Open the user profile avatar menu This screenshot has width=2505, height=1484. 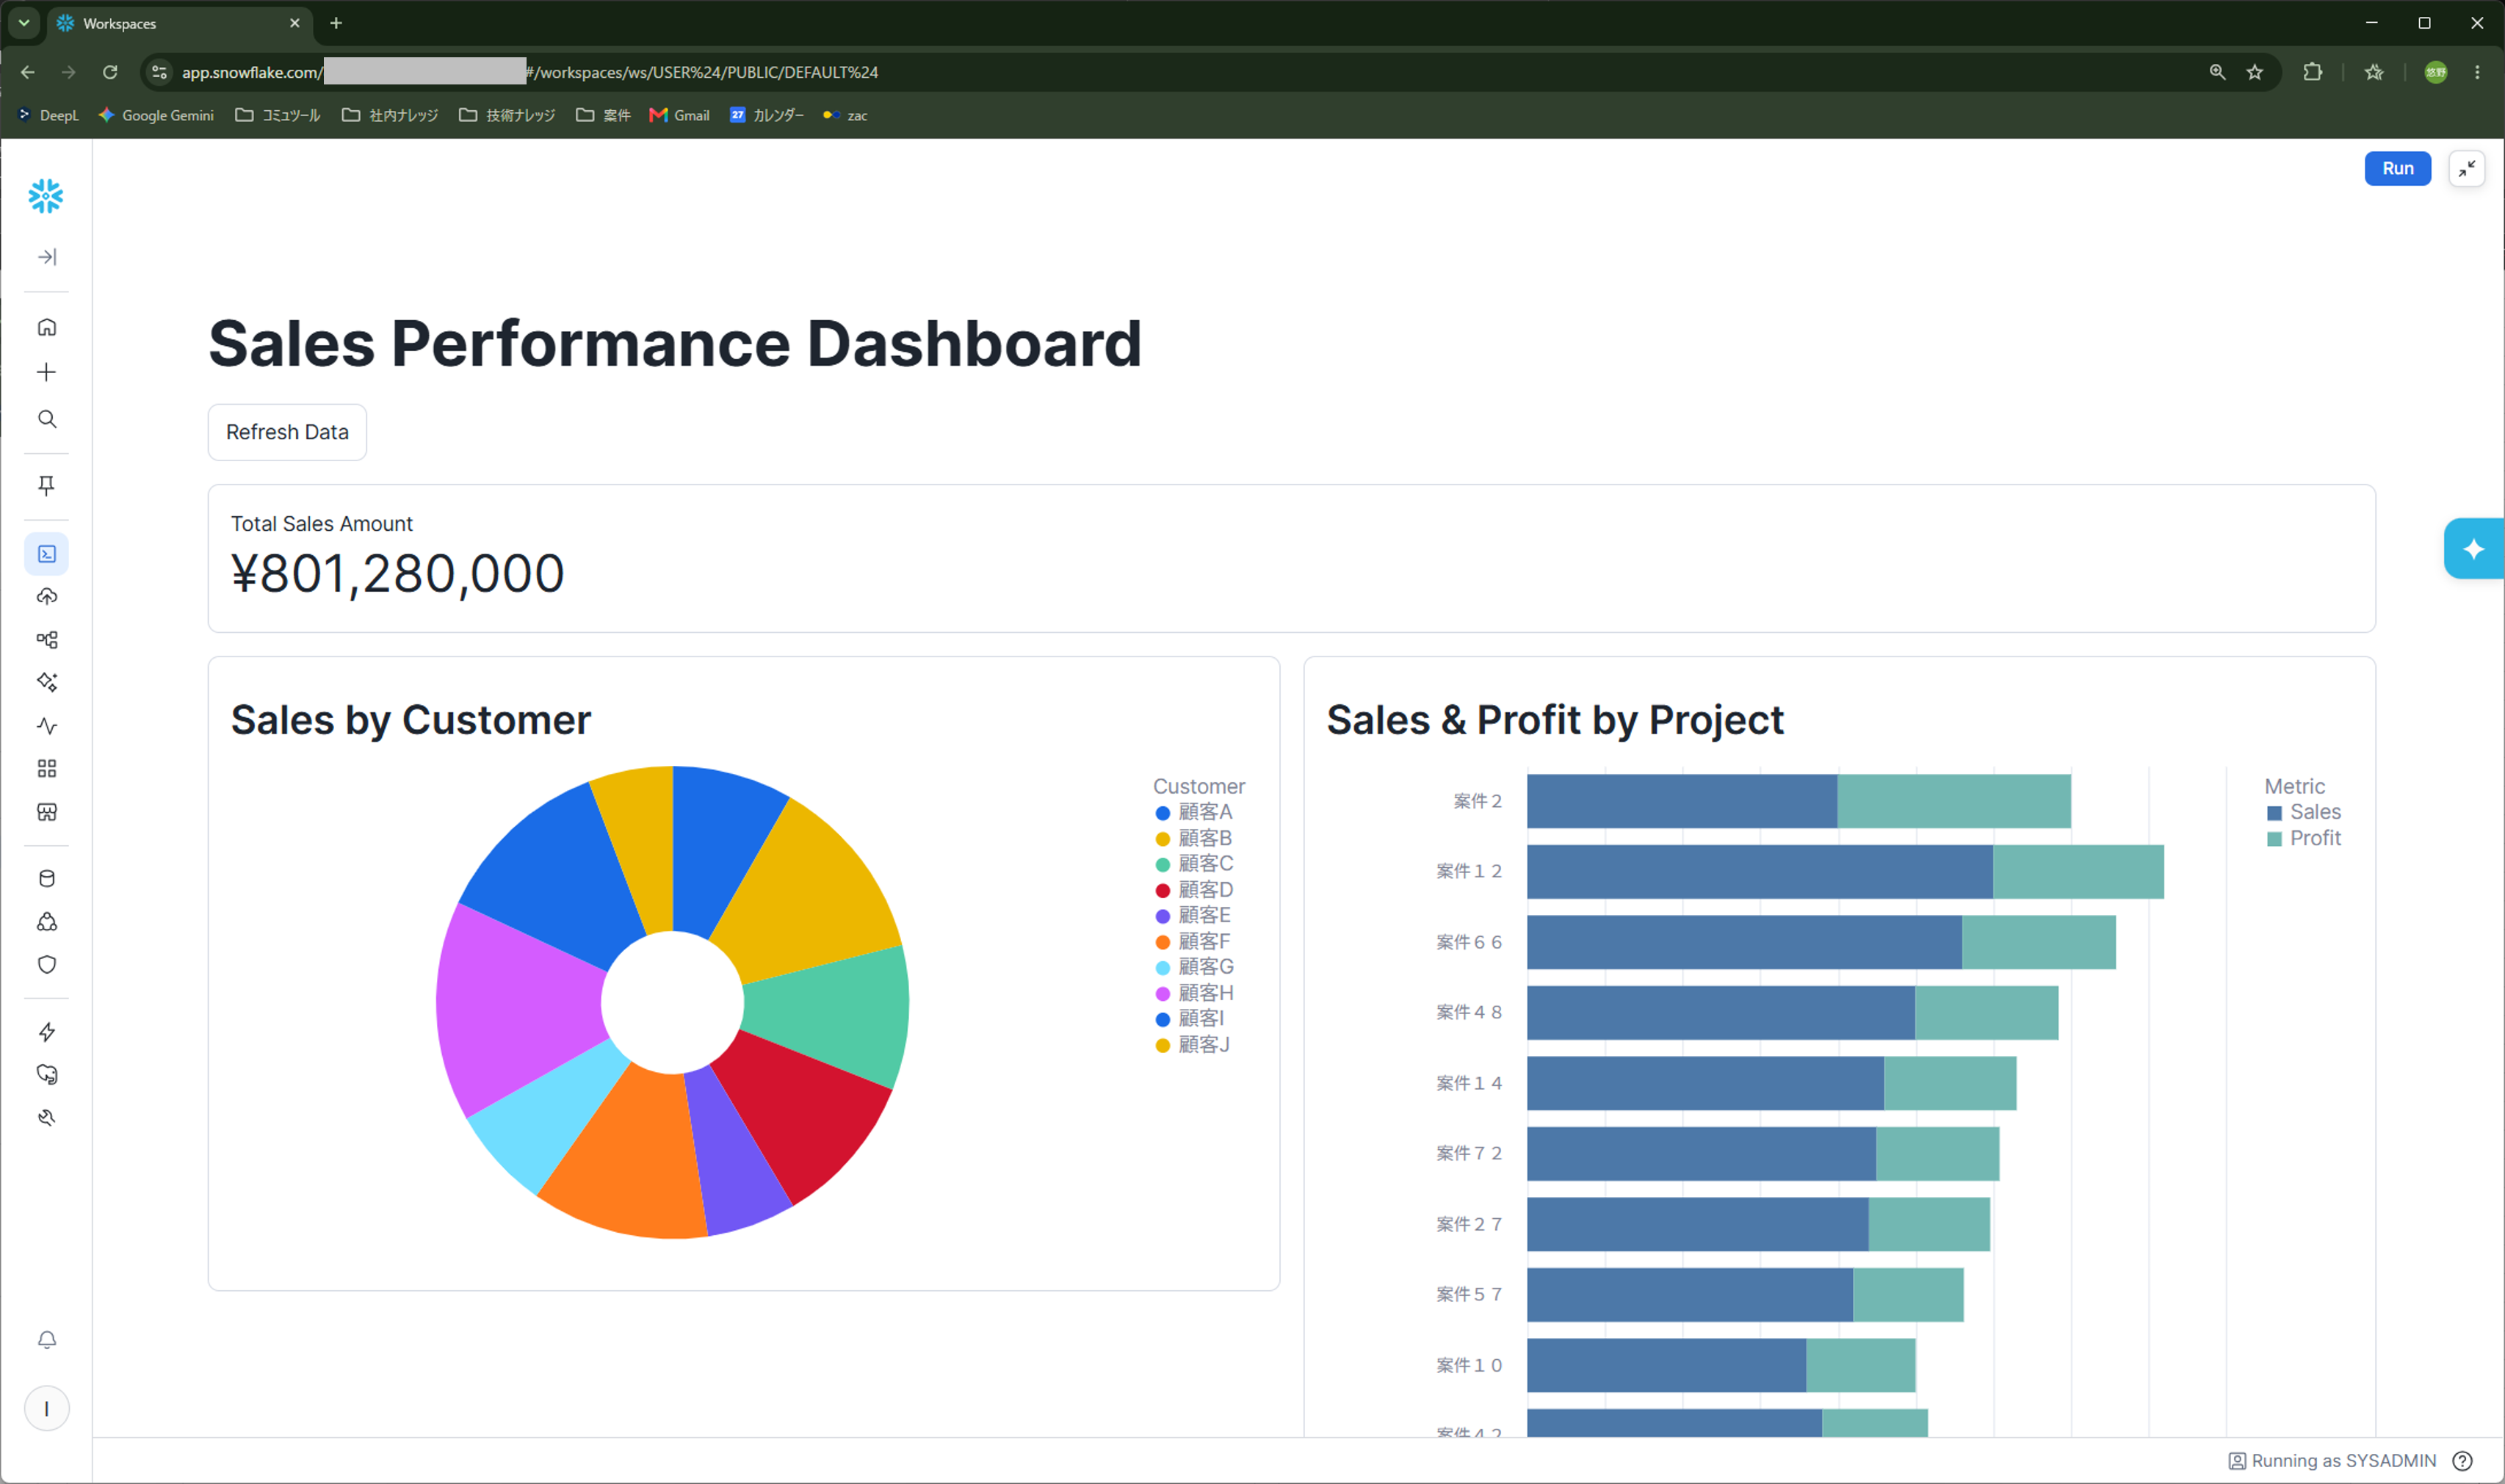point(47,1408)
